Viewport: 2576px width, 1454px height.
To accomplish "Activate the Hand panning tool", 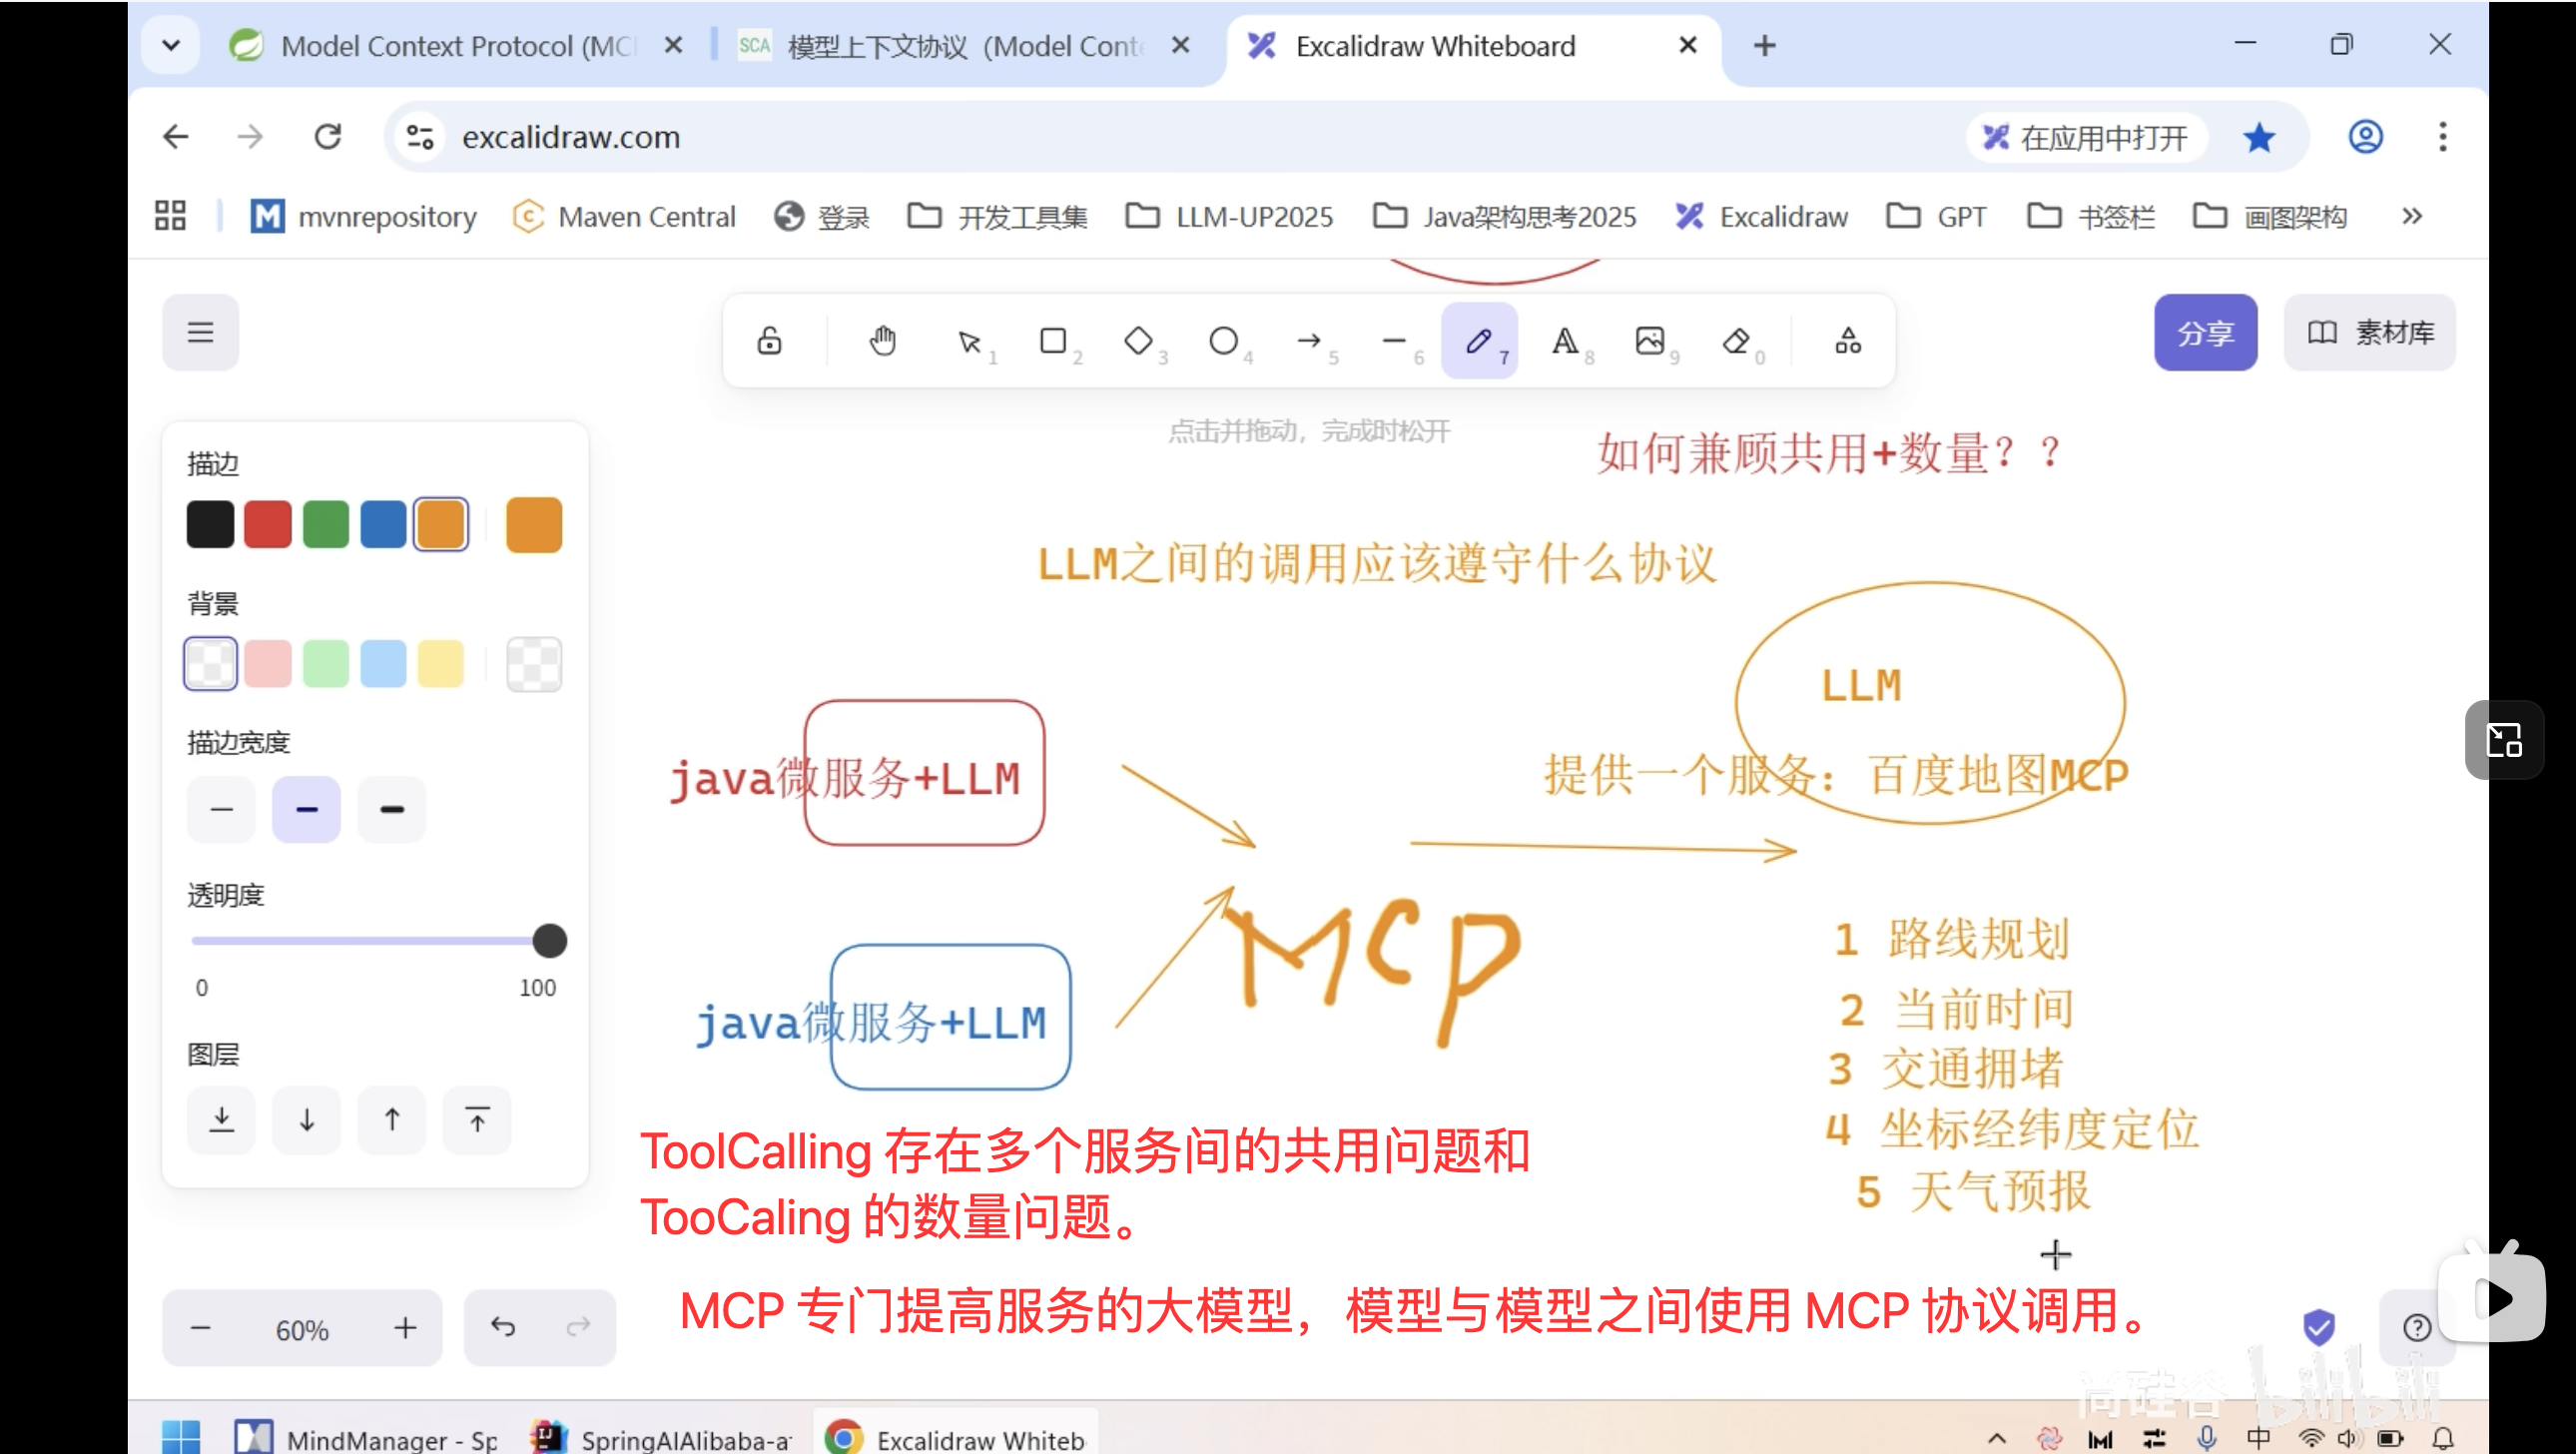I will click(x=881, y=341).
